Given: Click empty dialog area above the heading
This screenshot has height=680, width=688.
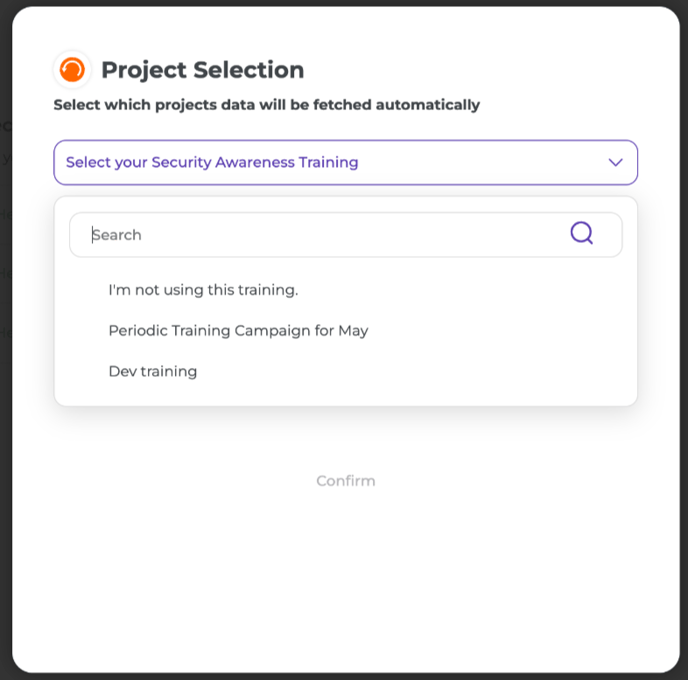Looking at the screenshot, I should [346, 29].
